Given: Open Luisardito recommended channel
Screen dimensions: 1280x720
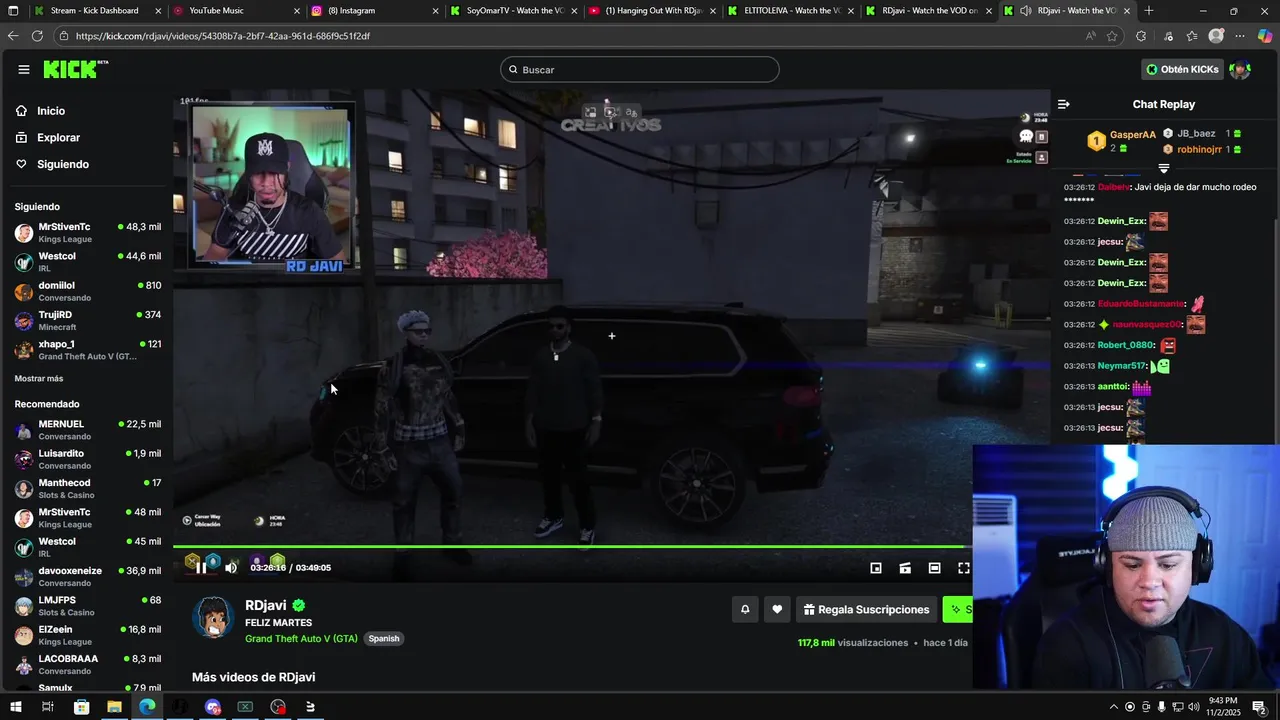Looking at the screenshot, I should [88, 459].
